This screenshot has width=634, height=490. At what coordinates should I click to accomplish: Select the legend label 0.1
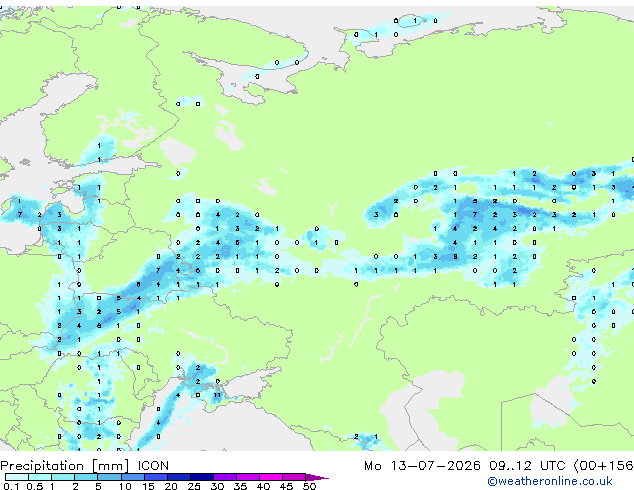(x=11, y=486)
